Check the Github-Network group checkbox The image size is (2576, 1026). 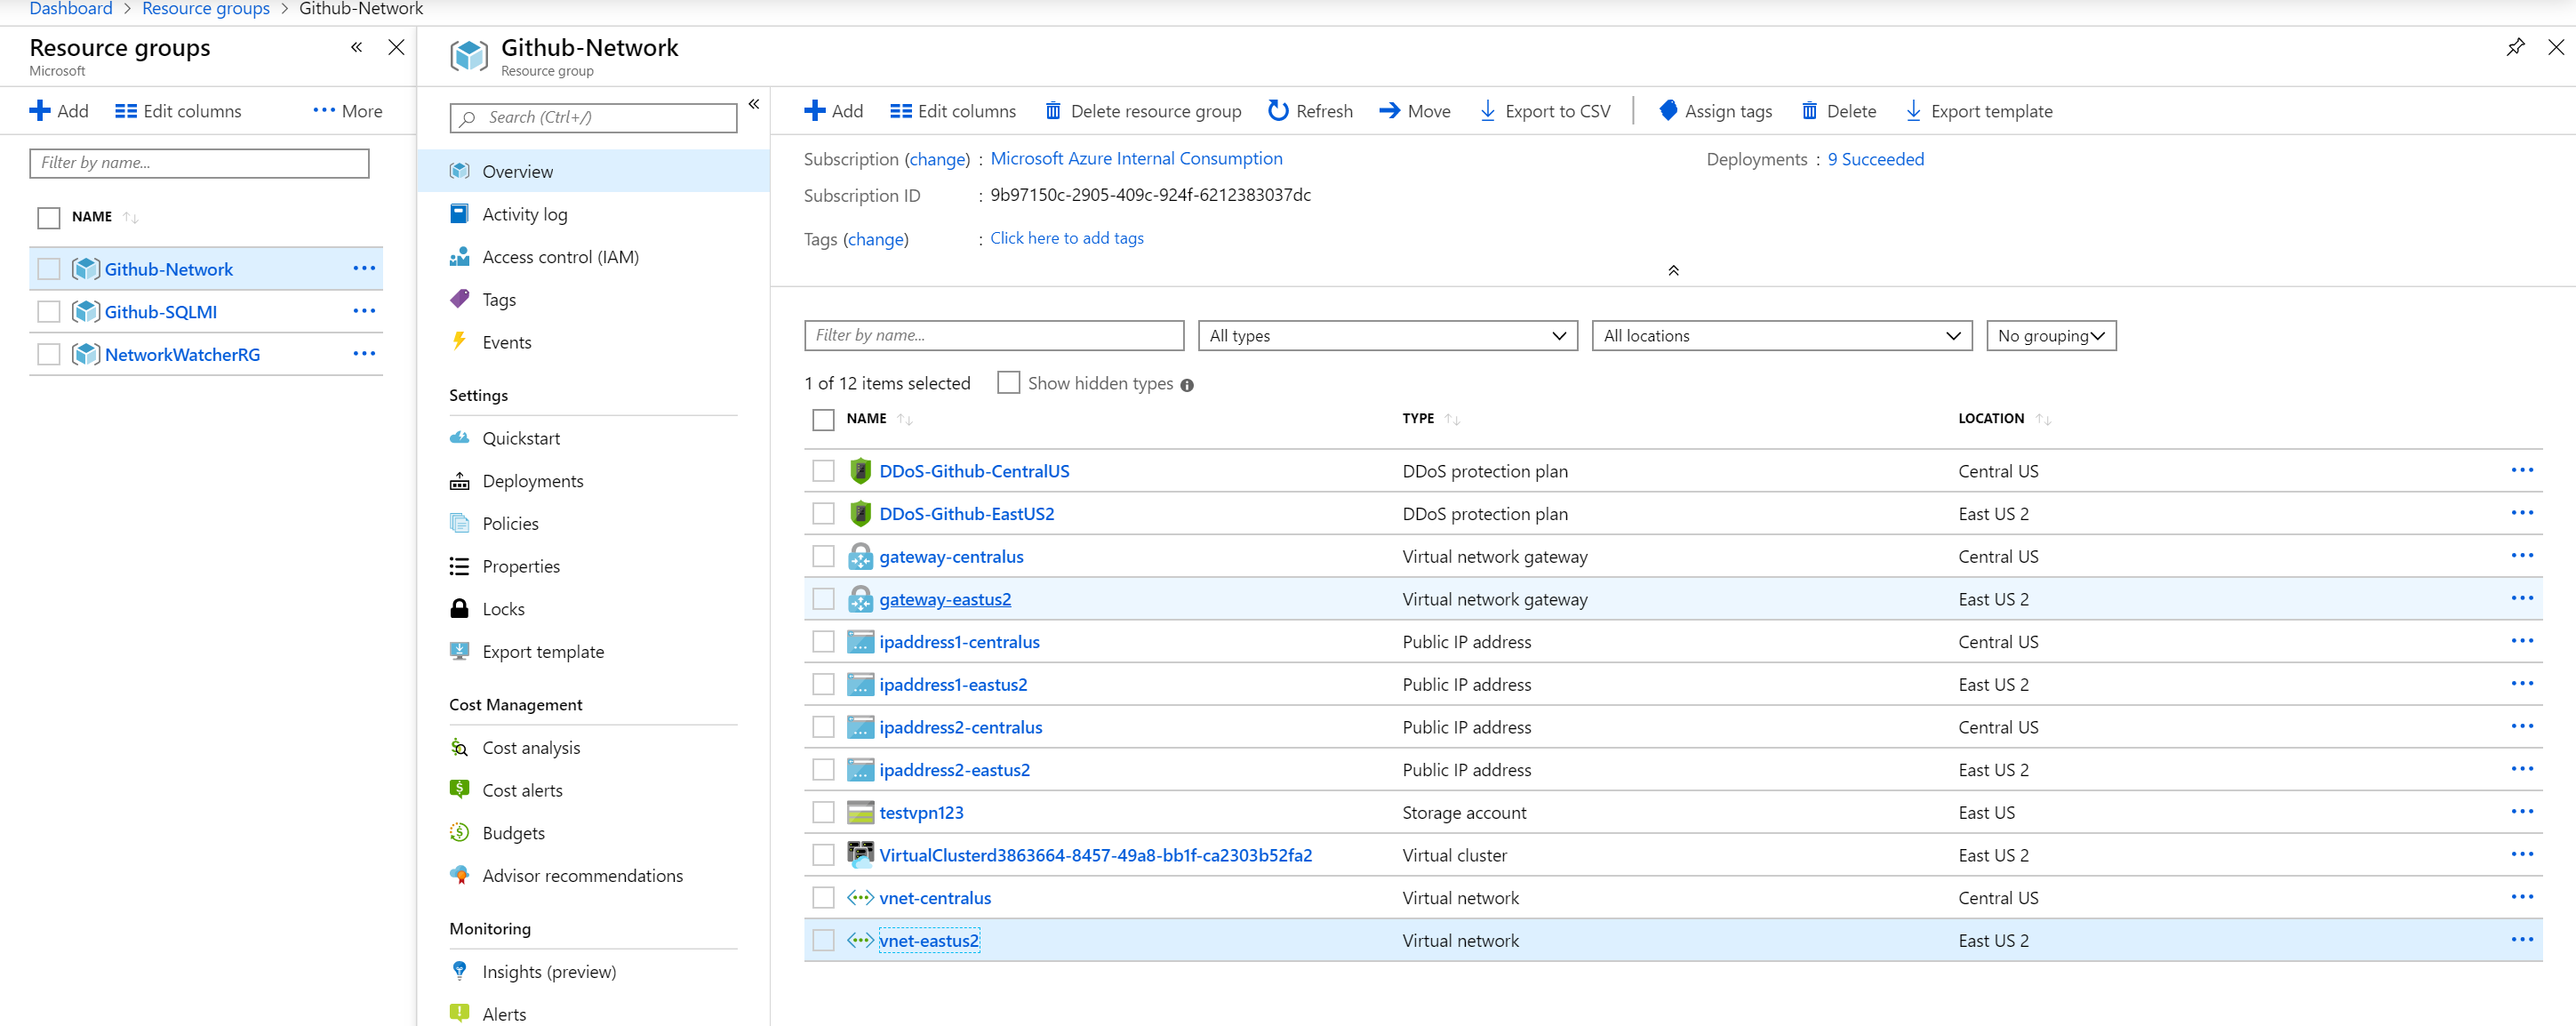click(48, 269)
